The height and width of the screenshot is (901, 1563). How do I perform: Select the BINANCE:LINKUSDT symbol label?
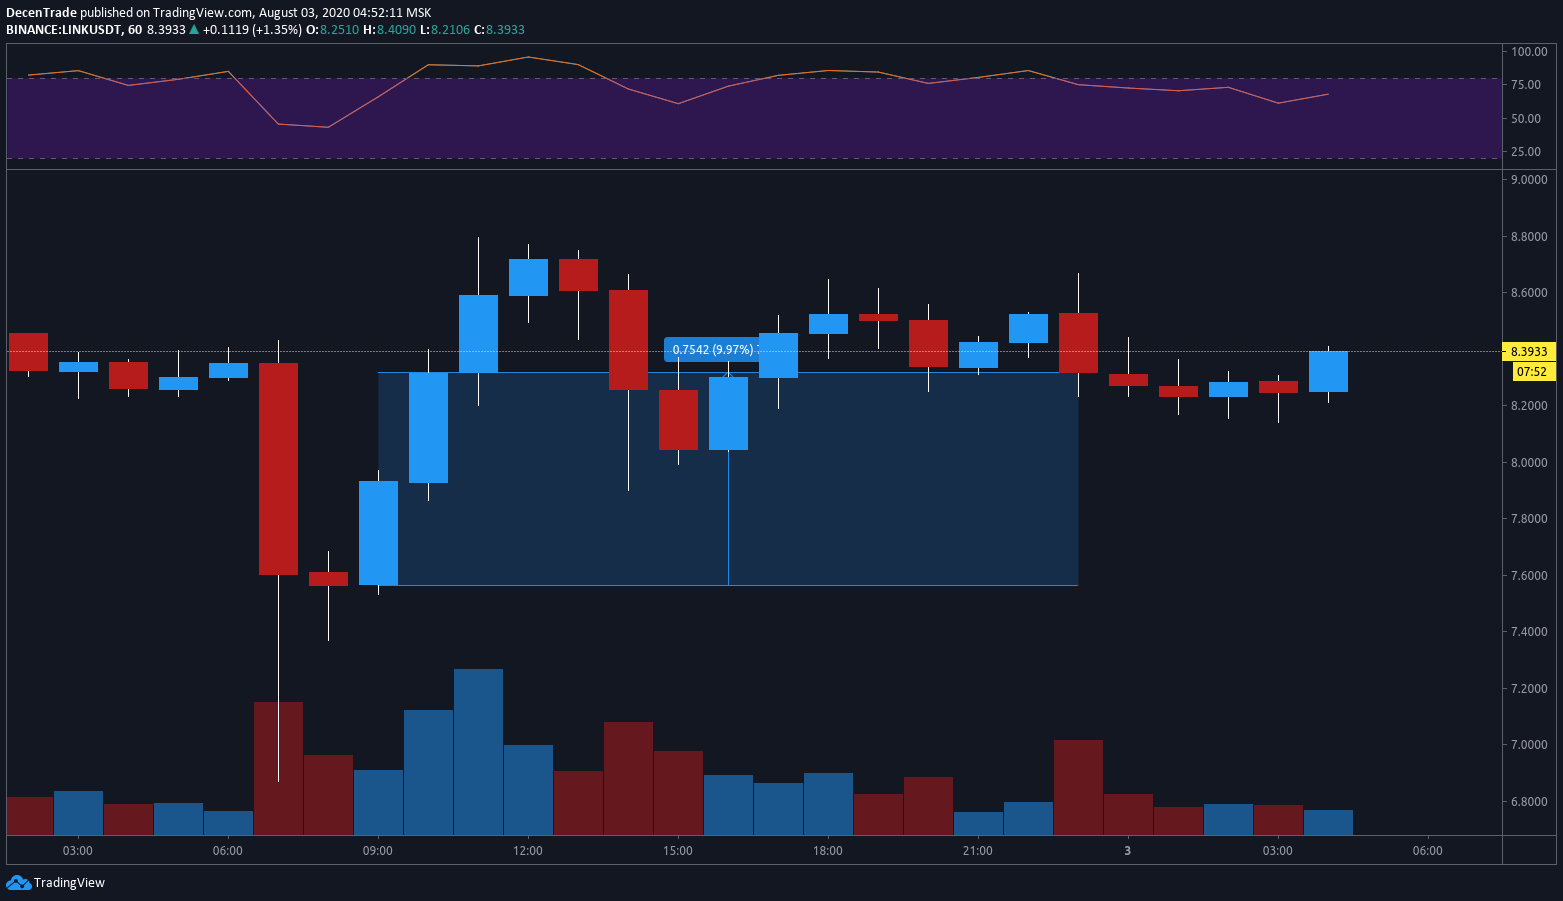(x=63, y=30)
